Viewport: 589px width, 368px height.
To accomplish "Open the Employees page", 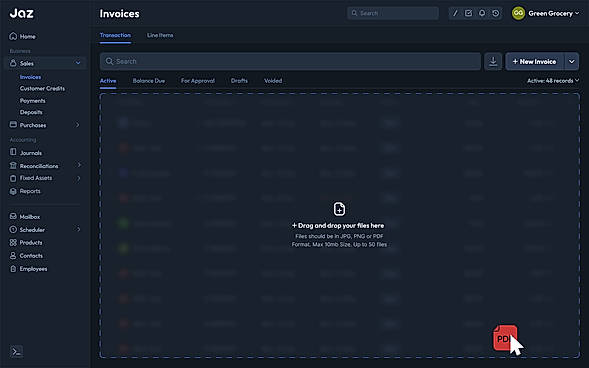I will (29, 269).
